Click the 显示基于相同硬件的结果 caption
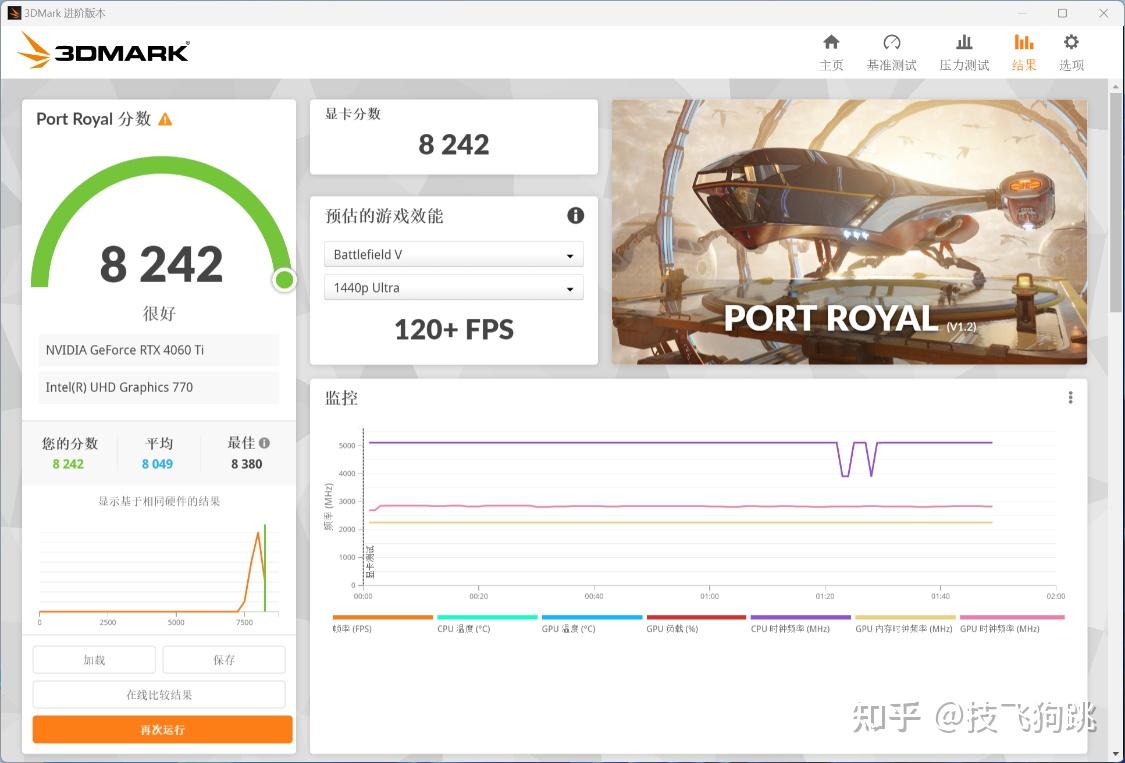Image resolution: width=1125 pixels, height=763 pixels. click(x=159, y=501)
